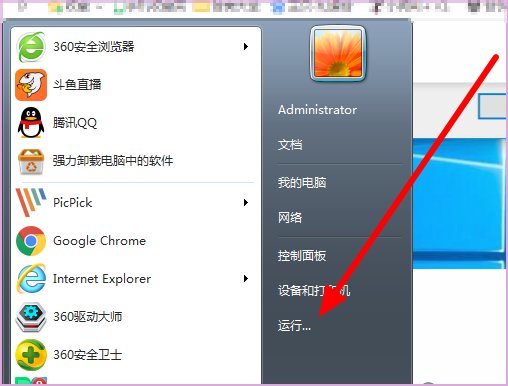Expand the Internet Explorer submenu arrow

[246, 278]
